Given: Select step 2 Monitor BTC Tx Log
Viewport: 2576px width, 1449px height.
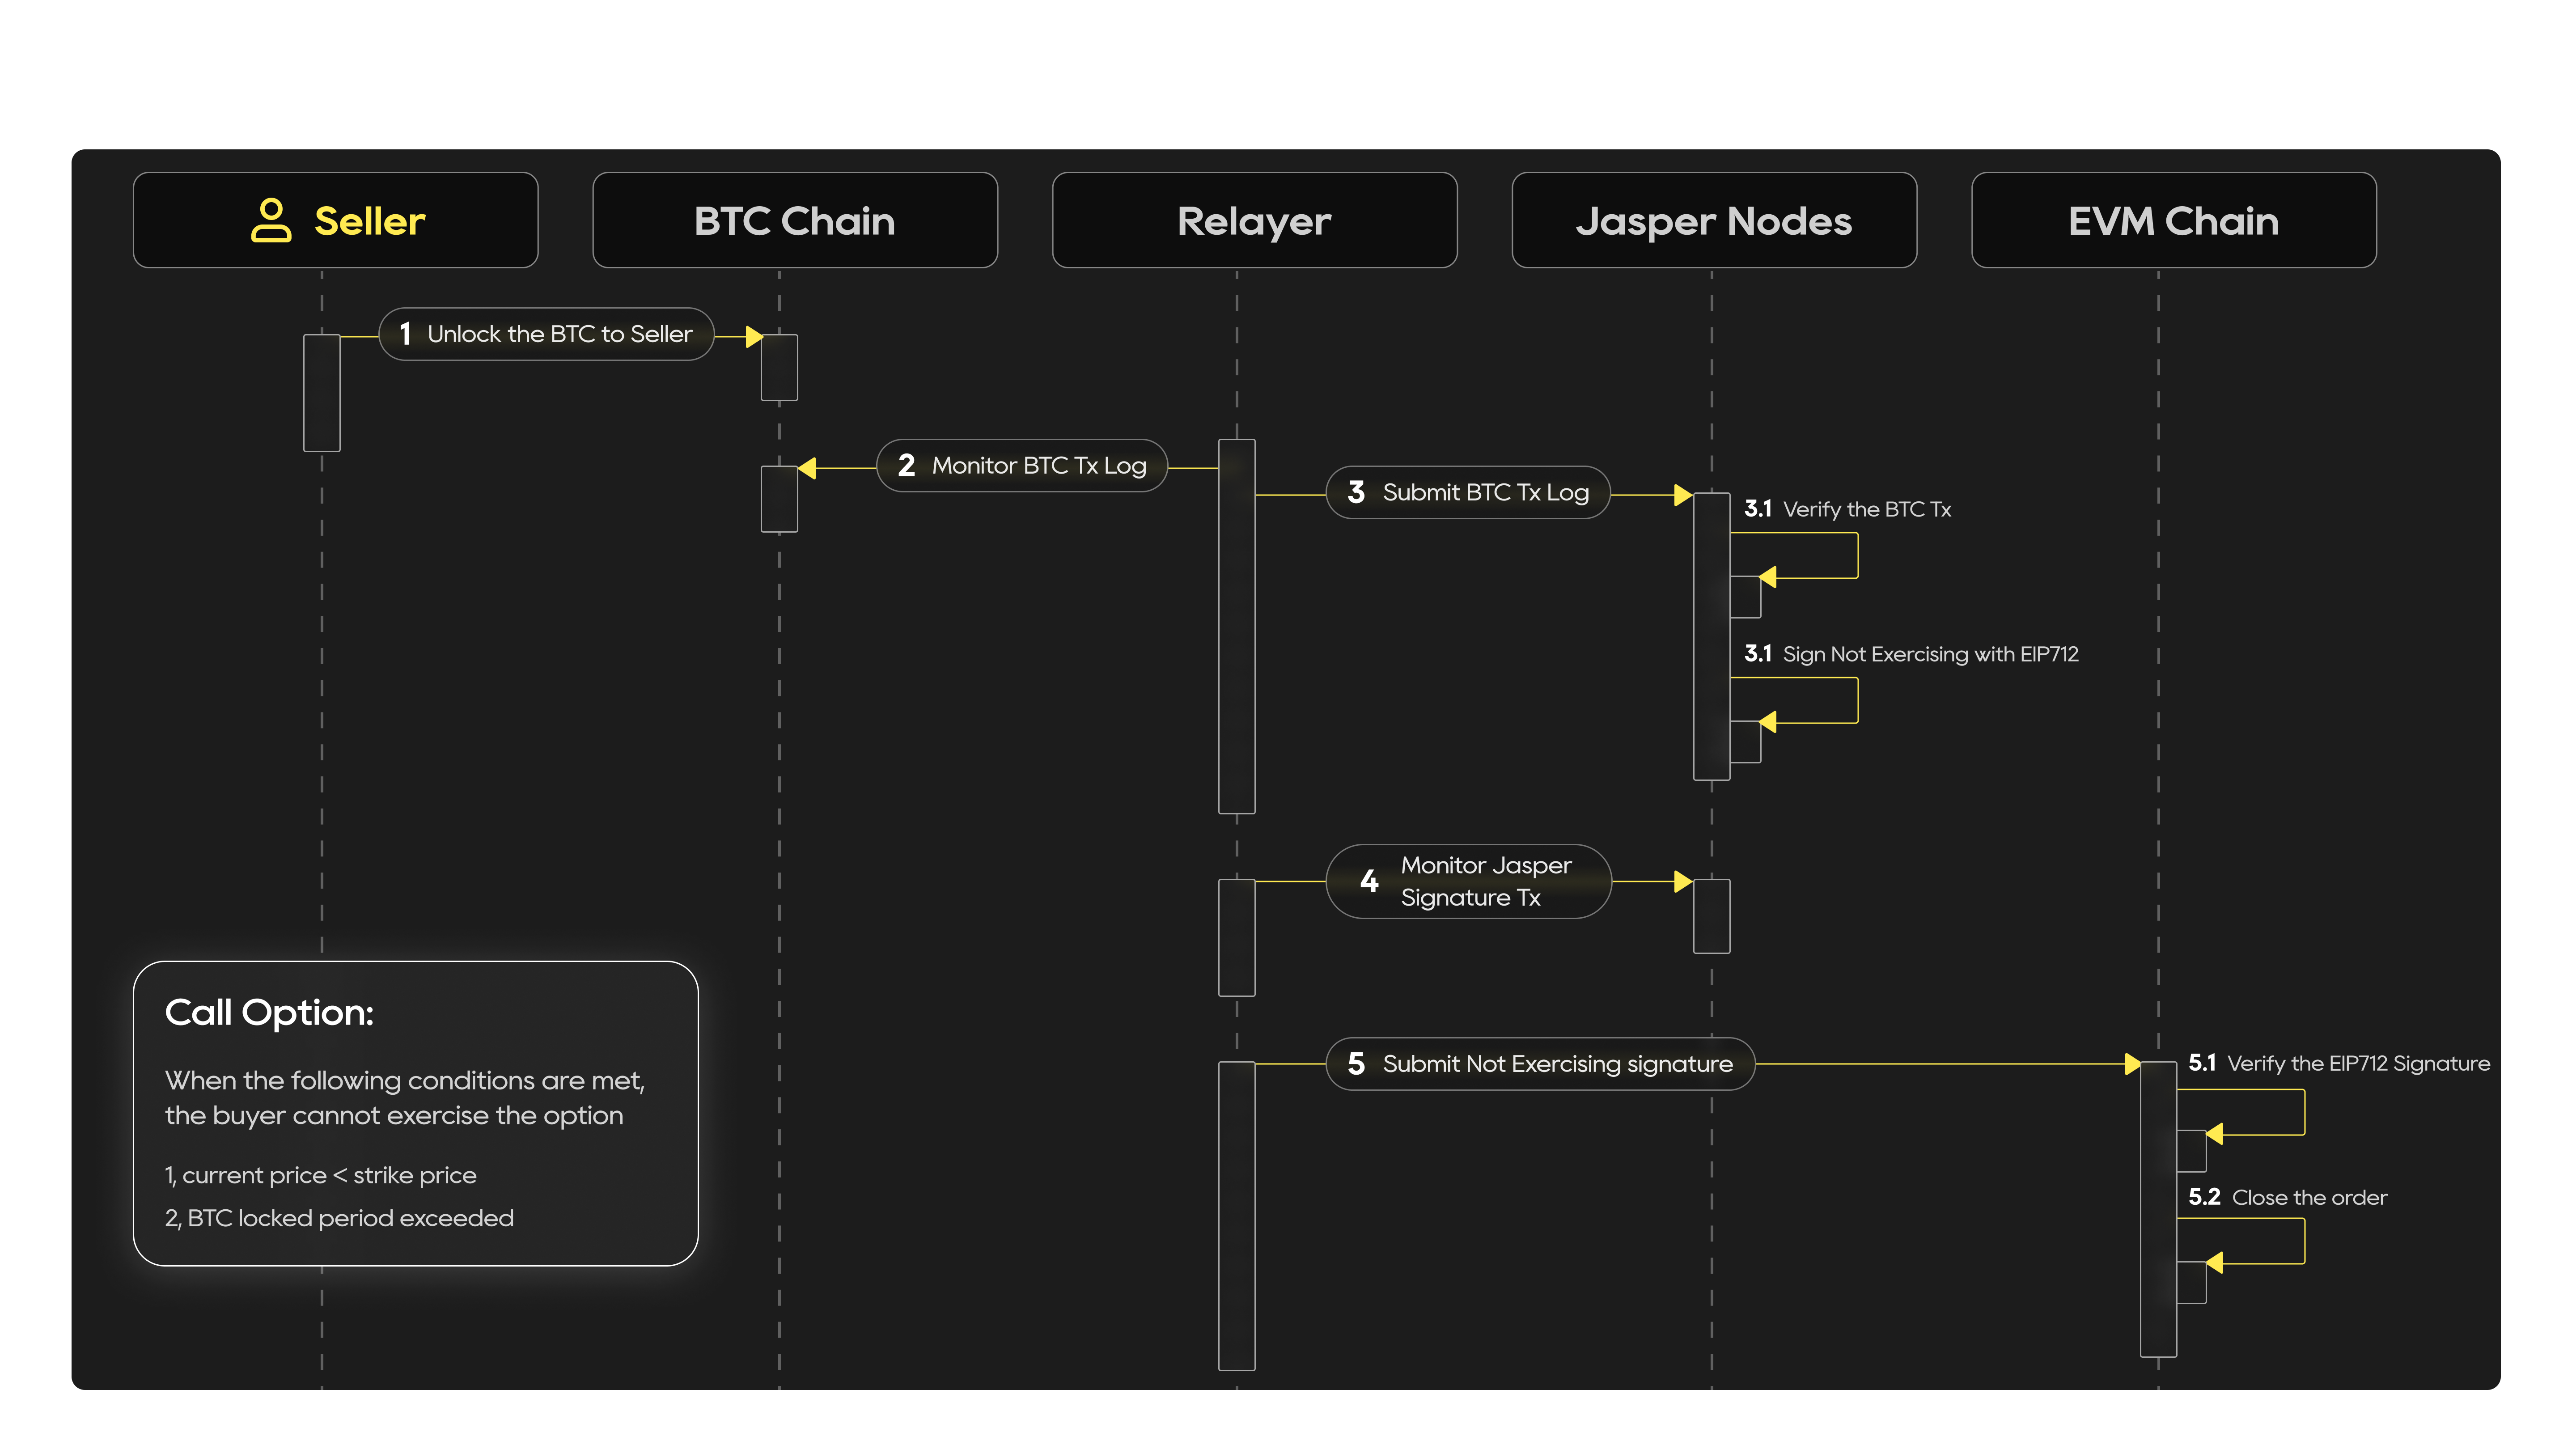Looking at the screenshot, I should 1022,466.
